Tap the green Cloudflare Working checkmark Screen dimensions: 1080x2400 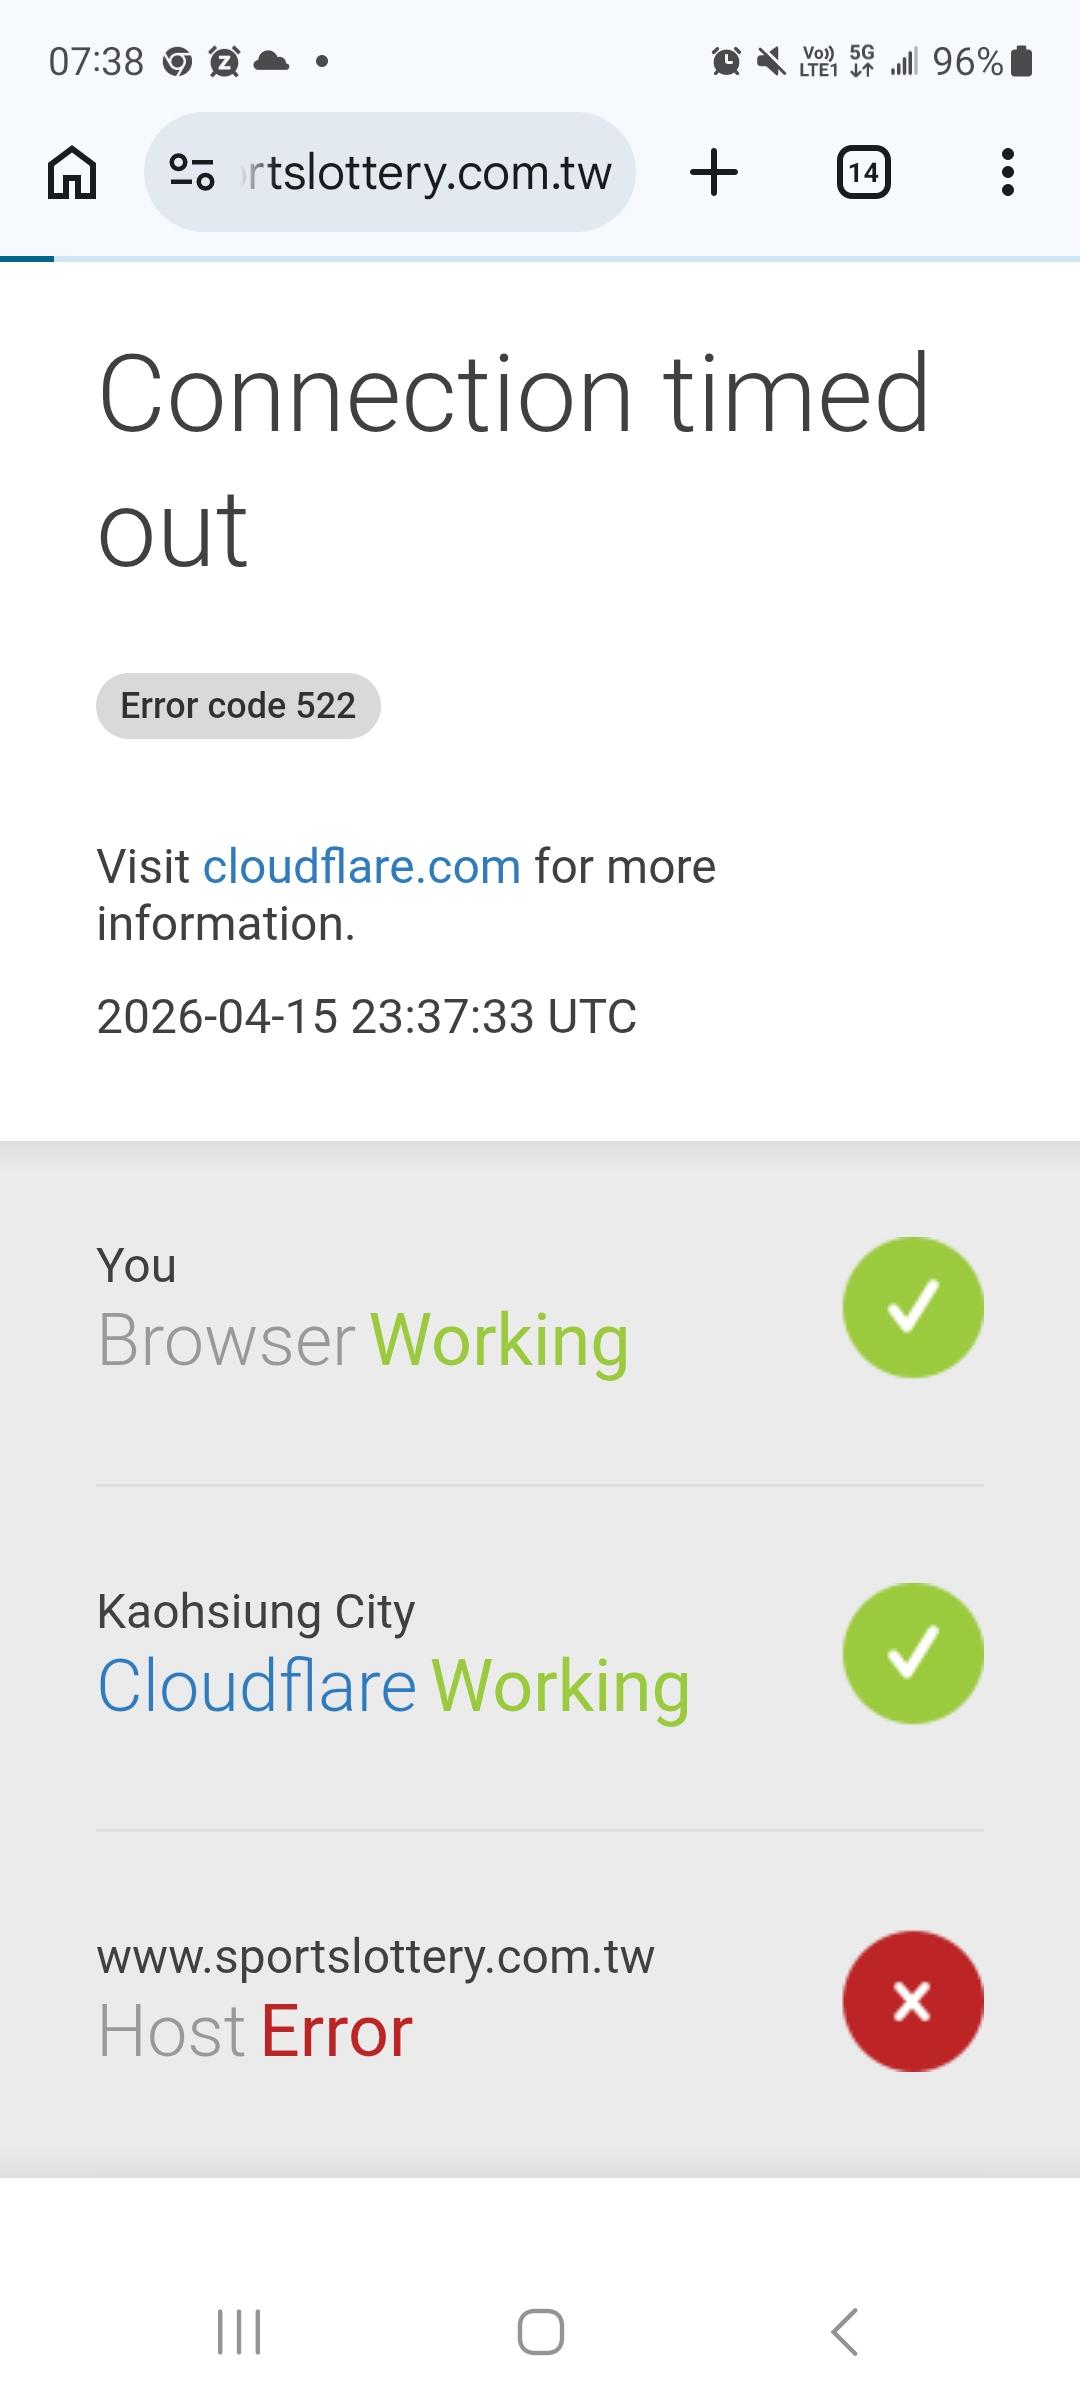[913, 1653]
